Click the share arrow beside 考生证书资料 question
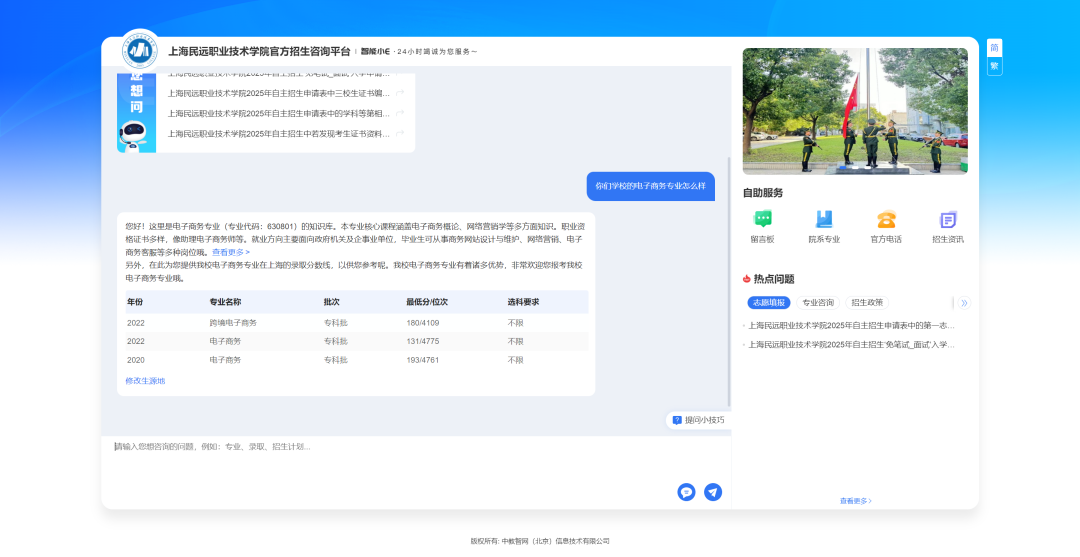Image resolution: width=1080 pixels, height=557 pixels. (x=399, y=133)
